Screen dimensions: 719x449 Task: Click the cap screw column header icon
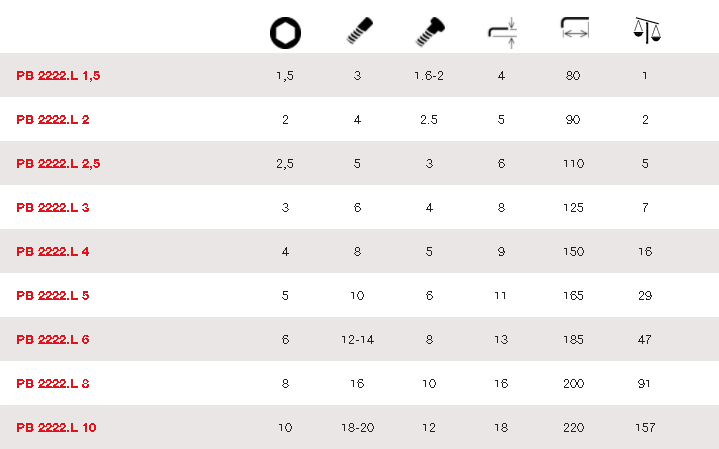click(429, 32)
